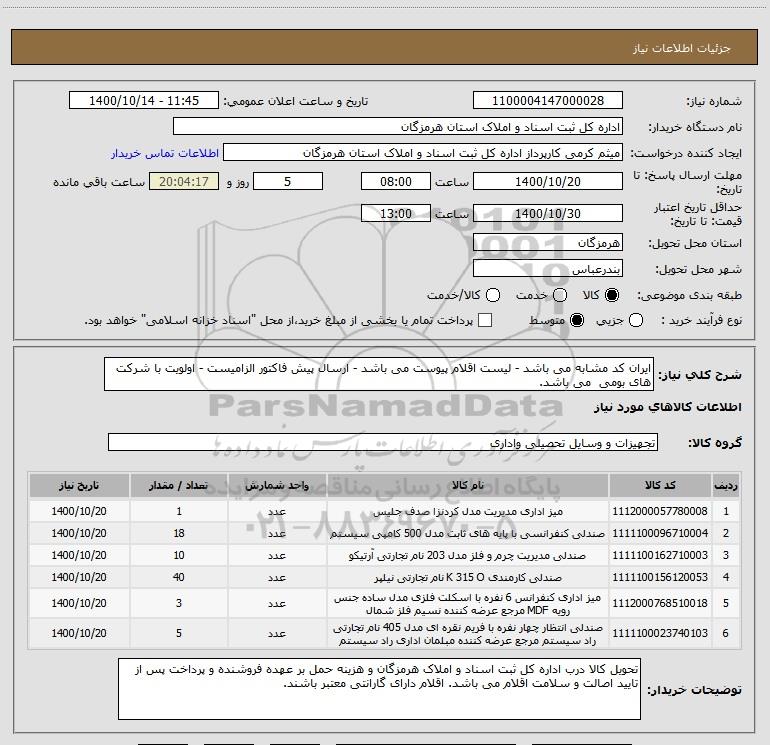
Task: Click the page header جزئیات اطلاعات نیاز
Action: coord(682,48)
